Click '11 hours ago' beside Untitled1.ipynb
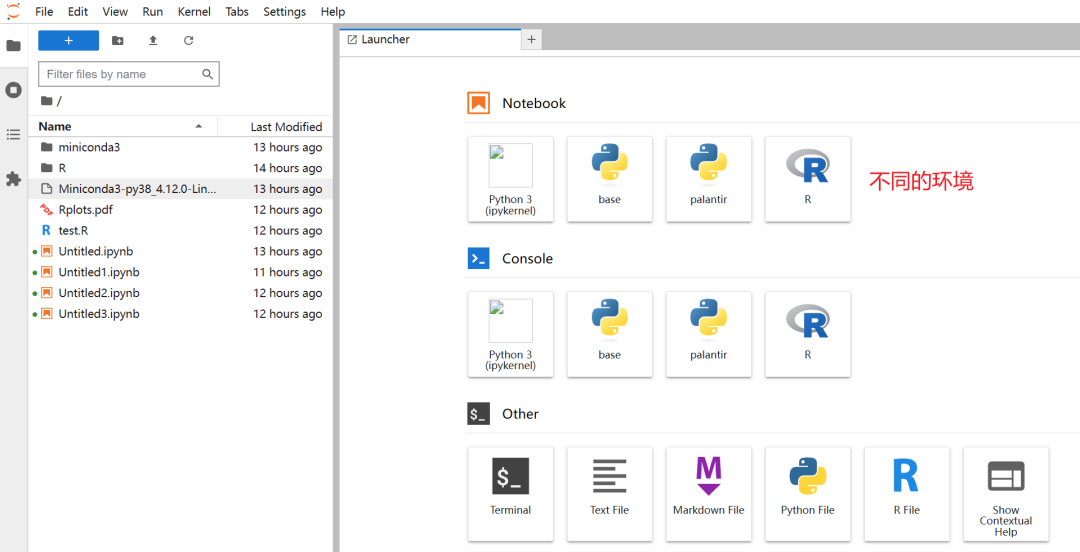Image resolution: width=1080 pixels, height=552 pixels. (x=288, y=272)
